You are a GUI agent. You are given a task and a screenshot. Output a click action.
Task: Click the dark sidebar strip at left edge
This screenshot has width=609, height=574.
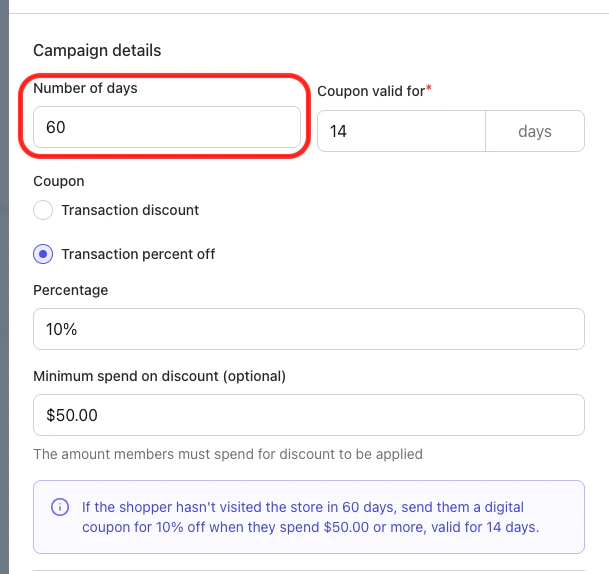click(x=4, y=300)
